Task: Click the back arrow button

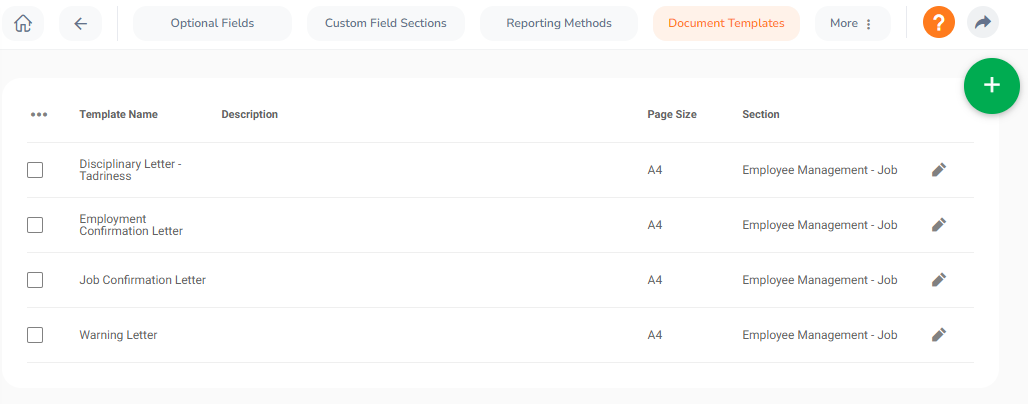Action: pos(80,23)
